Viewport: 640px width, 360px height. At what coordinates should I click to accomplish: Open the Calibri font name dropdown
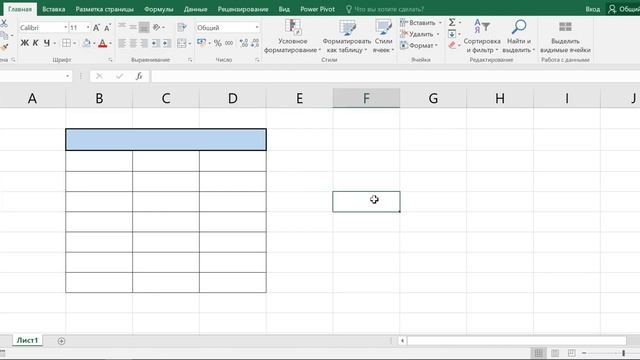pos(65,27)
